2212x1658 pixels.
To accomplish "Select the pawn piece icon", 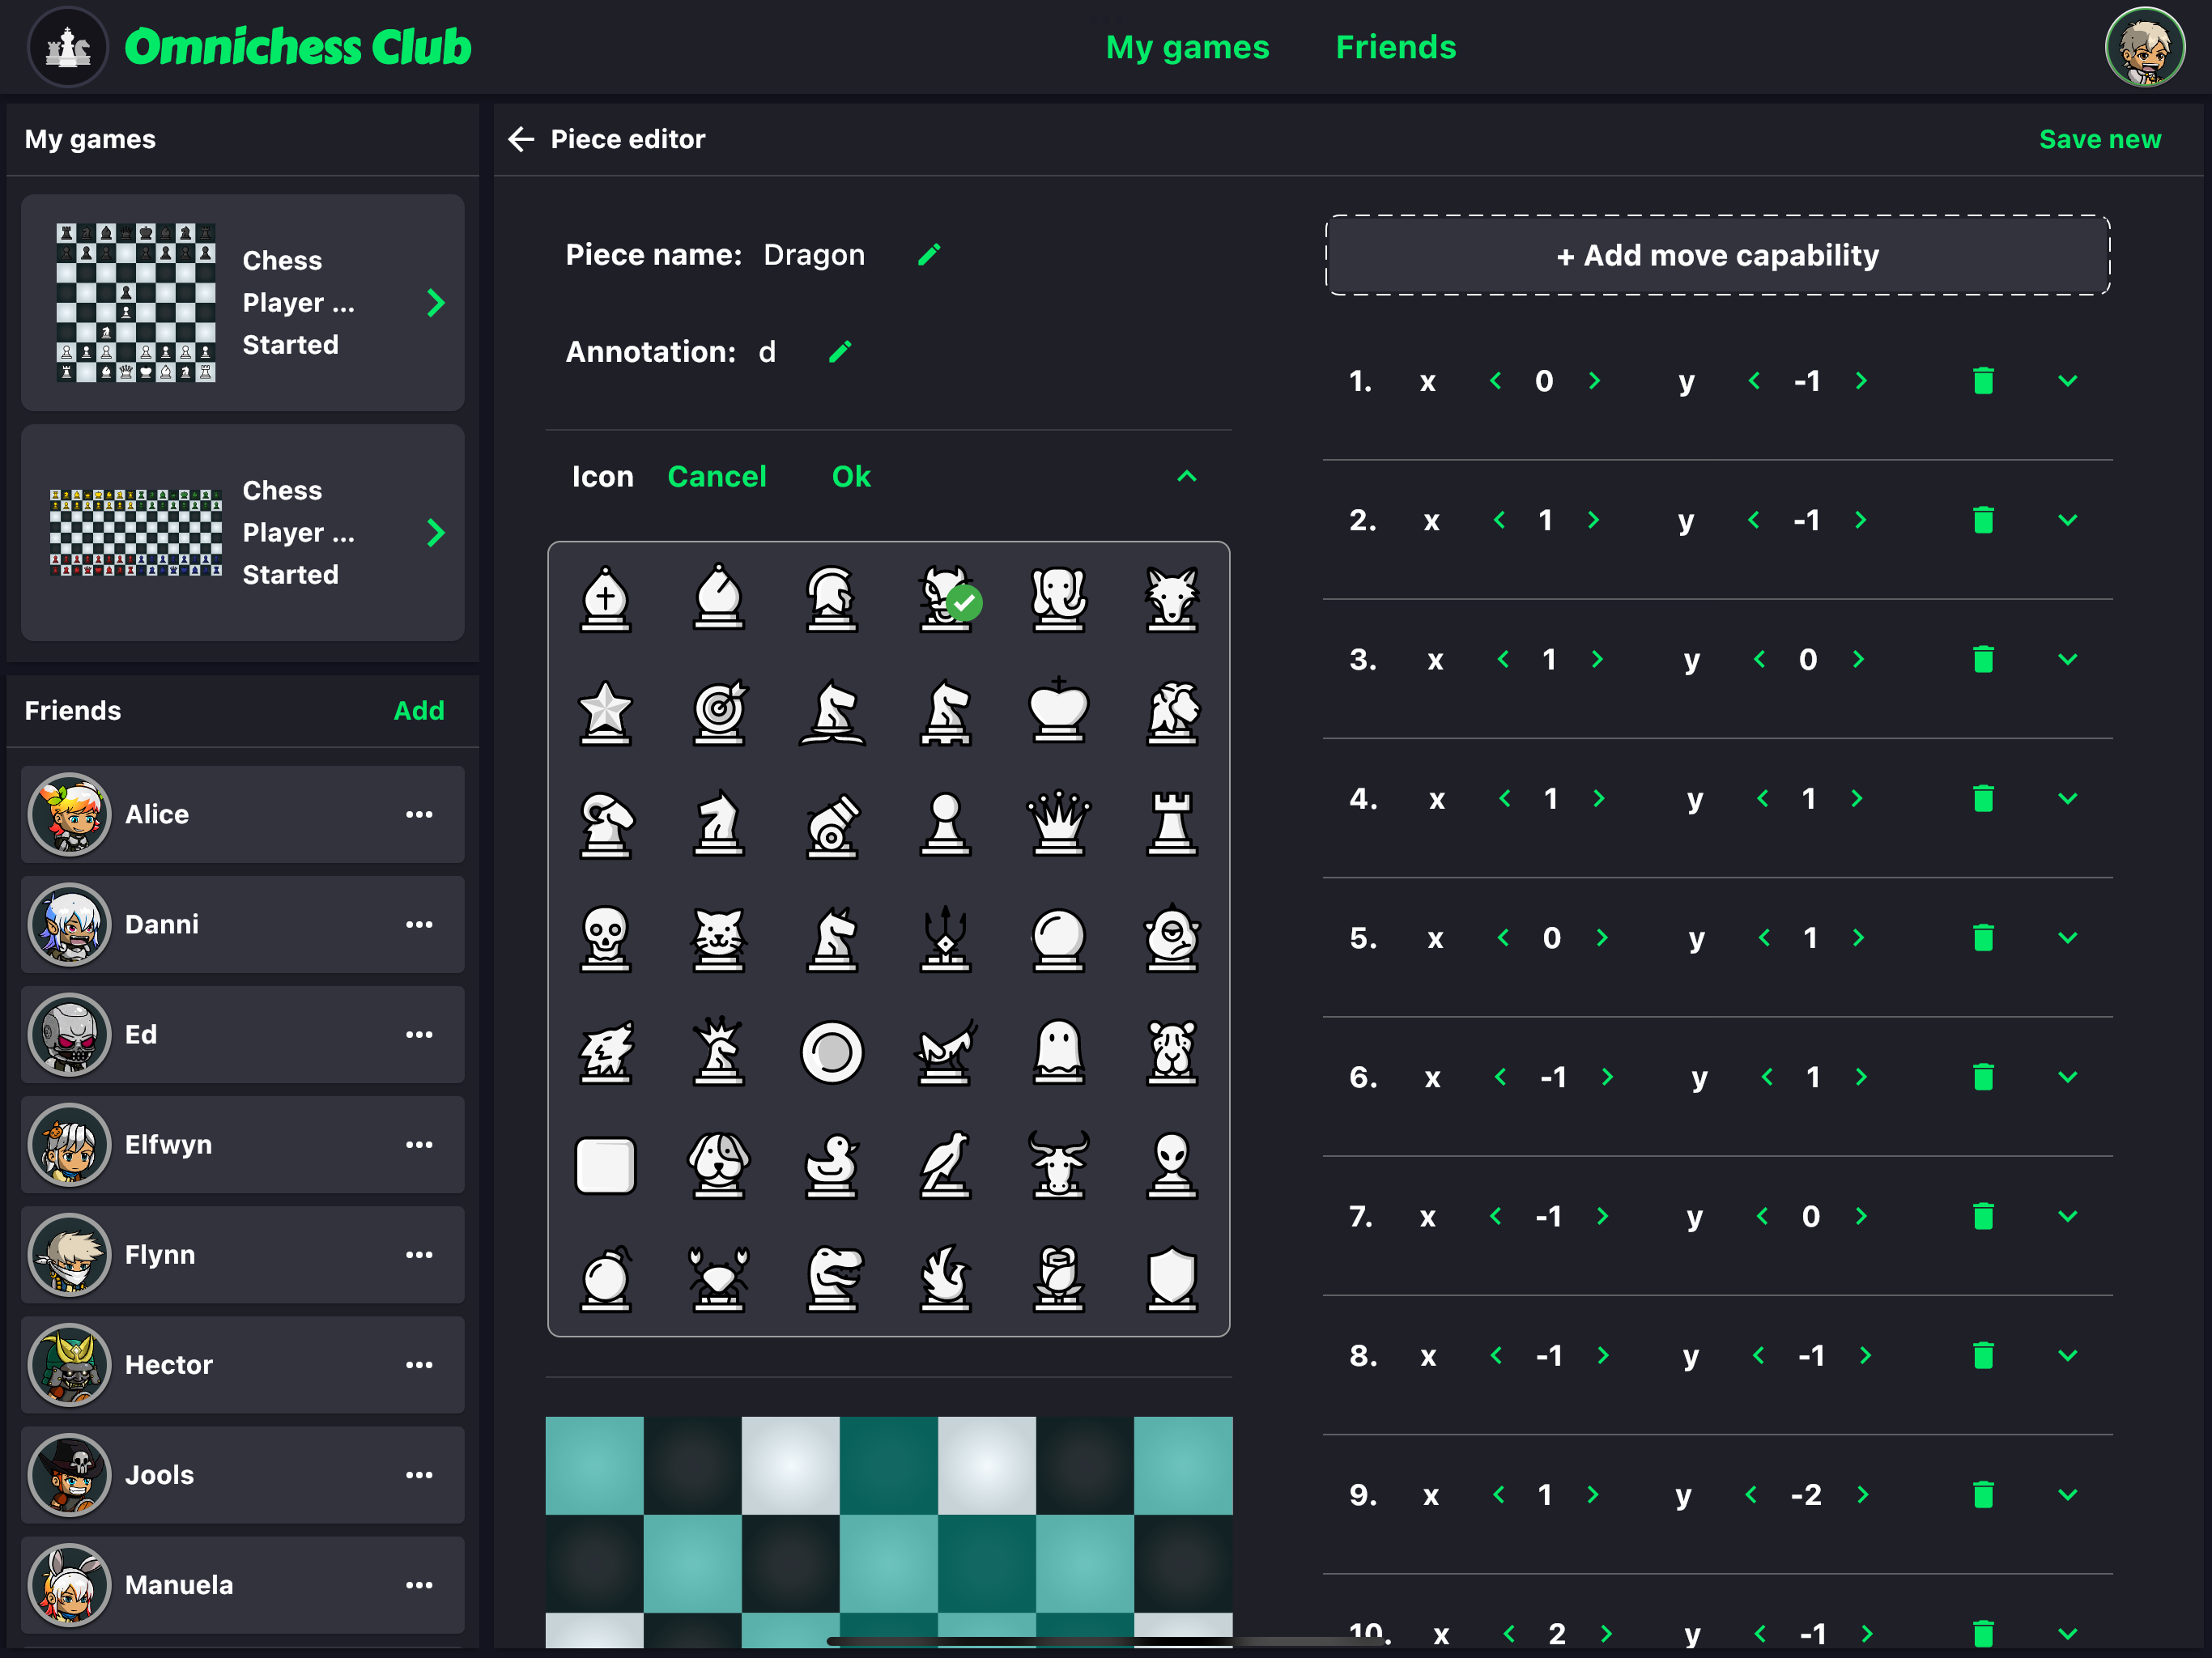I will click(x=945, y=825).
